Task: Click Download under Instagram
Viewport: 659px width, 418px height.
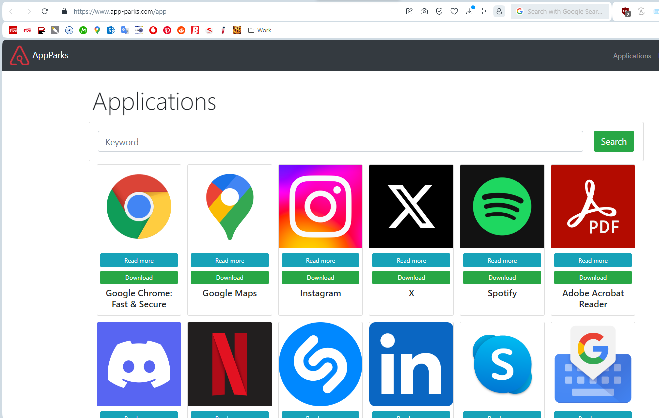Action: click(320, 277)
